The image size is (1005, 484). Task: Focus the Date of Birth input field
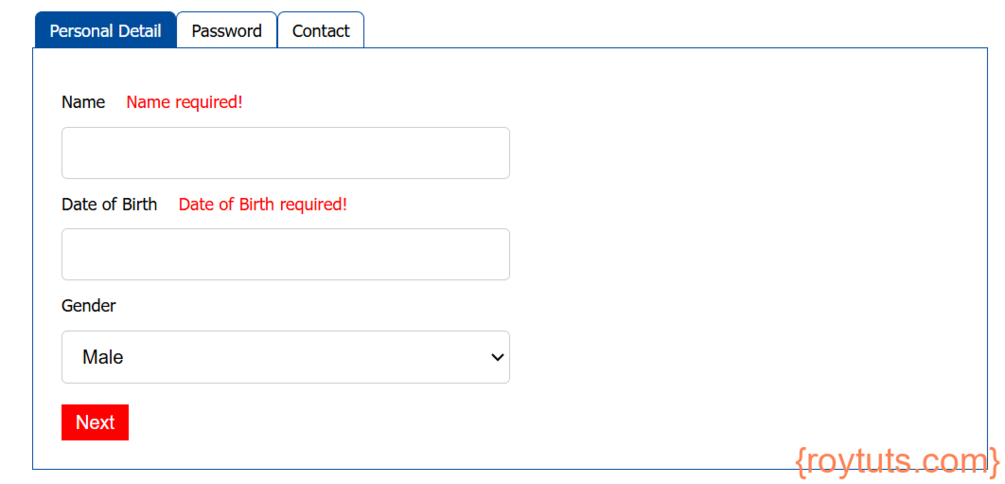285,254
